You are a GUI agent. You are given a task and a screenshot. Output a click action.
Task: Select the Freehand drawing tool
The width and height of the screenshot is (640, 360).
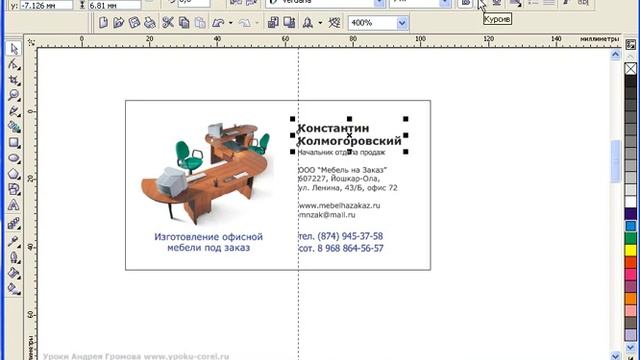tap(13, 111)
